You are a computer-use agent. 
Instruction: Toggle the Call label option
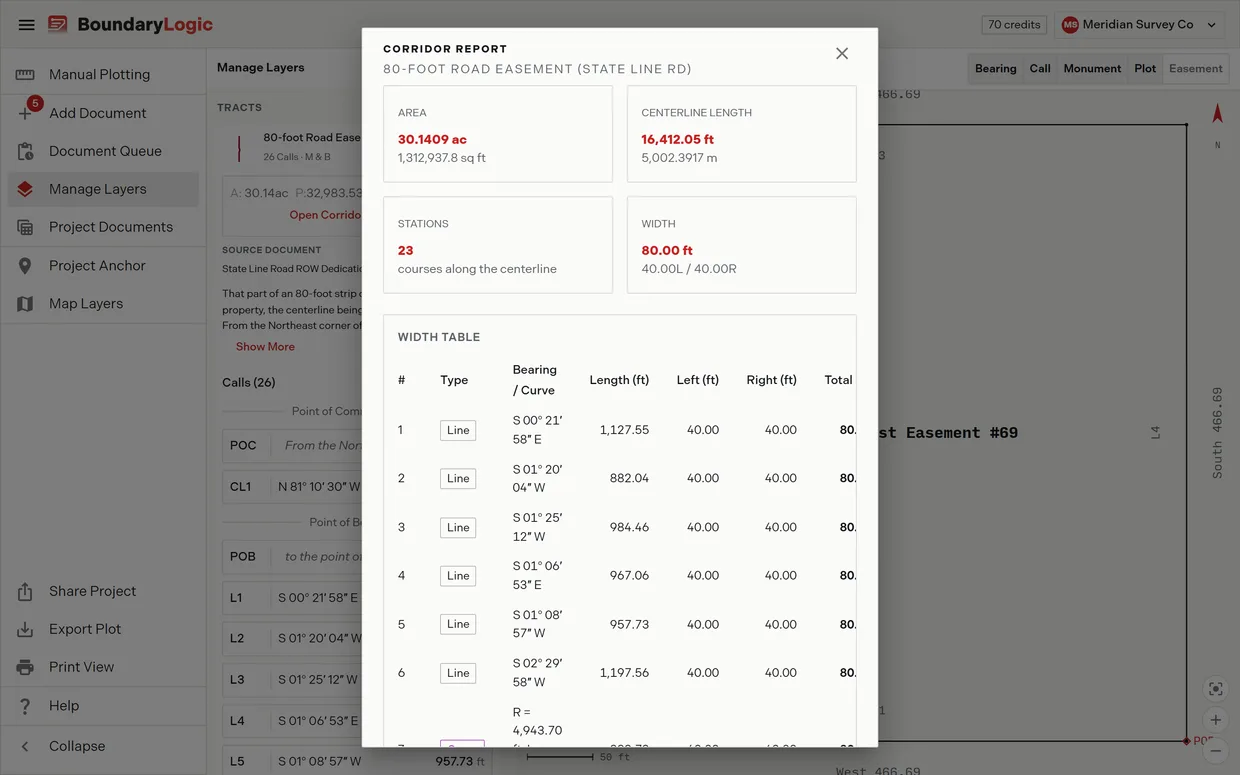1040,69
